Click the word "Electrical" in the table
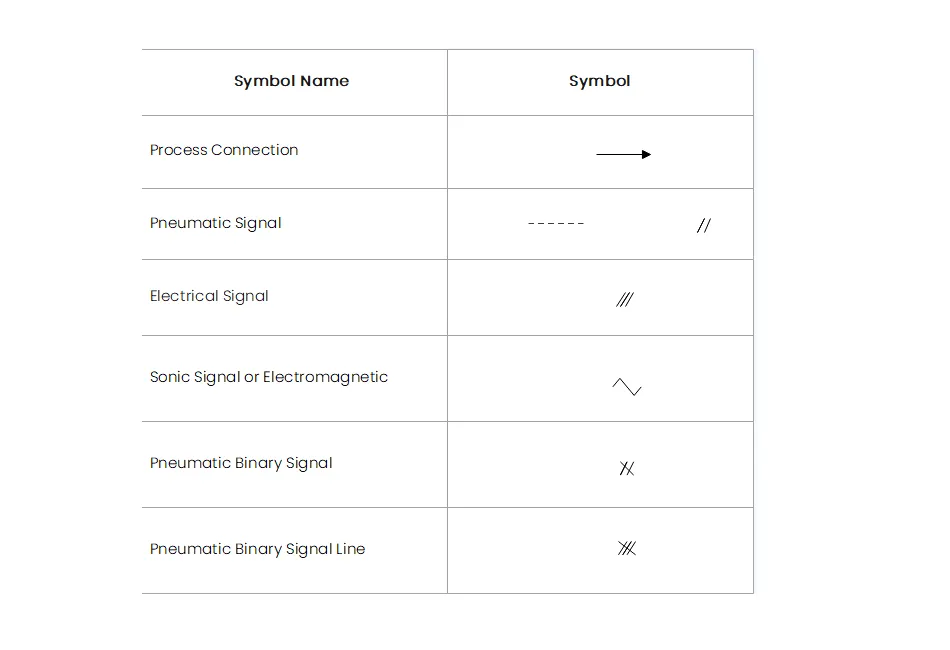This screenshot has width=950, height=650. point(183,296)
